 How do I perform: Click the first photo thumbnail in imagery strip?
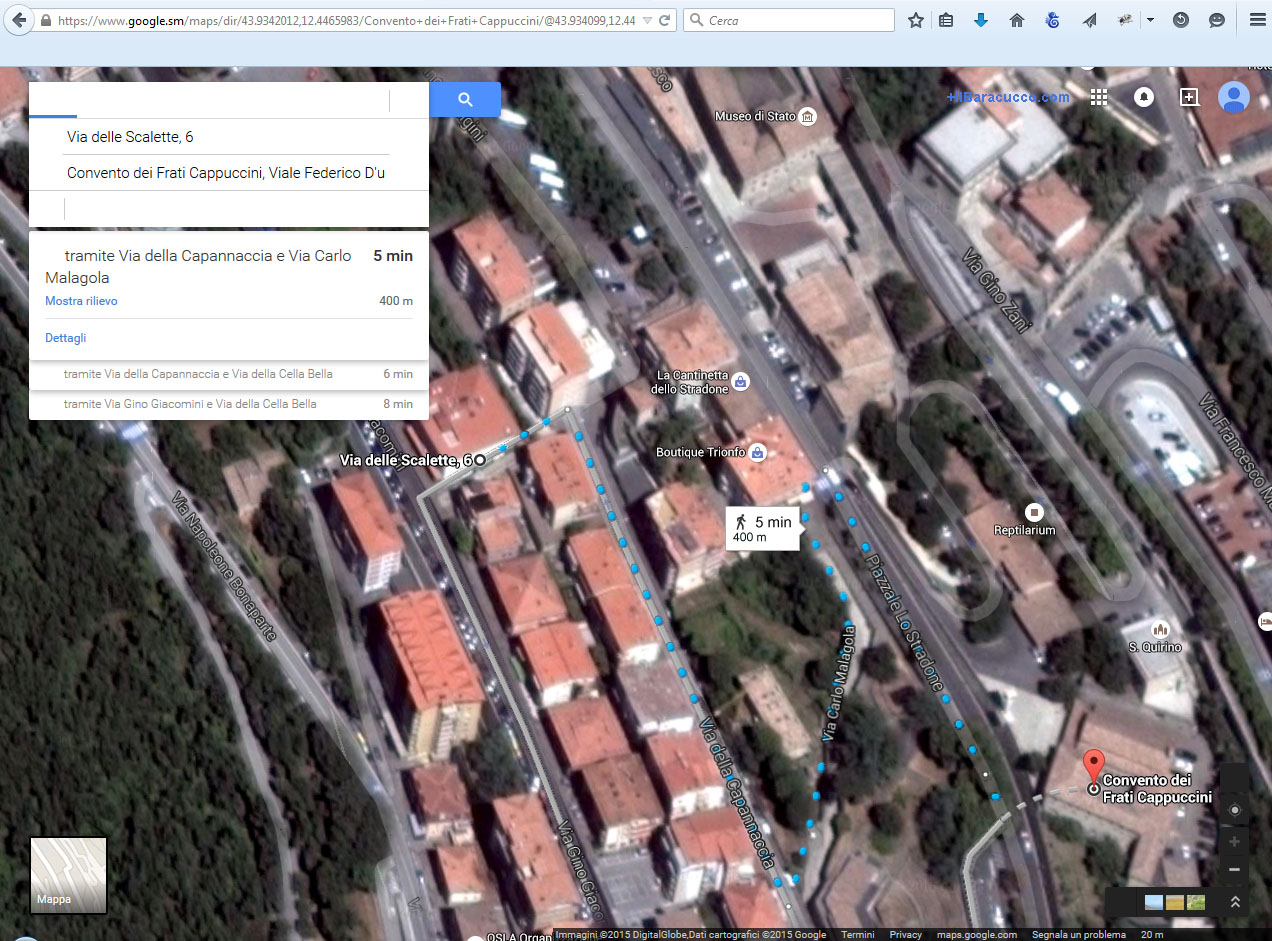(1154, 902)
